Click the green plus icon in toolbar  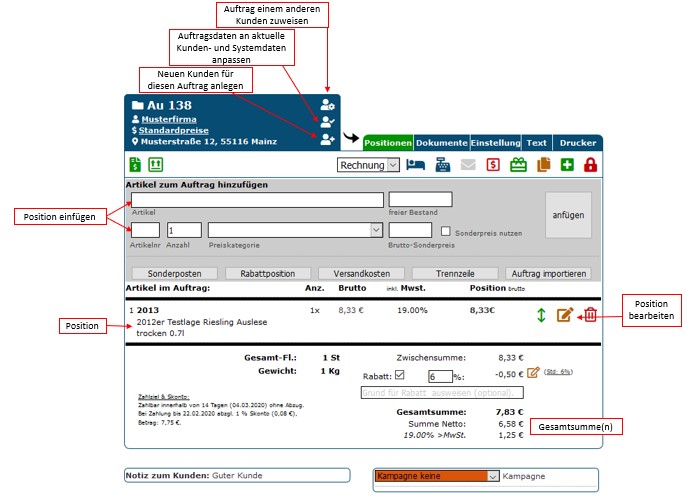click(x=567, y=165)
